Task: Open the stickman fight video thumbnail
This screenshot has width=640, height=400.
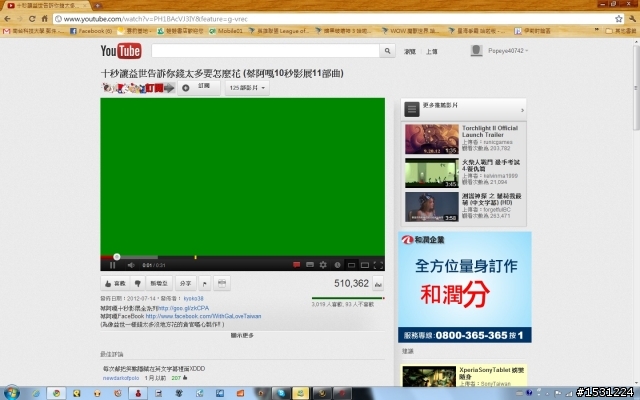Action: click(431, 173)
